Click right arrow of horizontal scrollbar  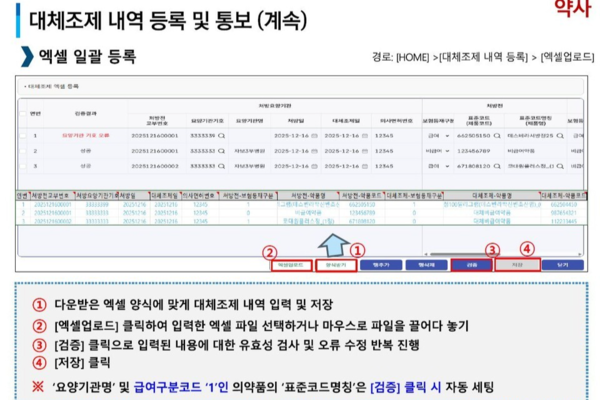[x=579, y=254]
